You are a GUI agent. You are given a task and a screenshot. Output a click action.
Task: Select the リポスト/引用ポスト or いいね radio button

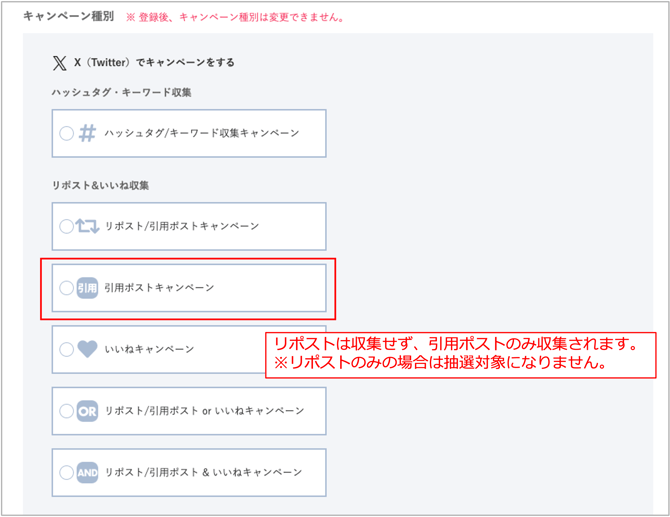point(66,411)
